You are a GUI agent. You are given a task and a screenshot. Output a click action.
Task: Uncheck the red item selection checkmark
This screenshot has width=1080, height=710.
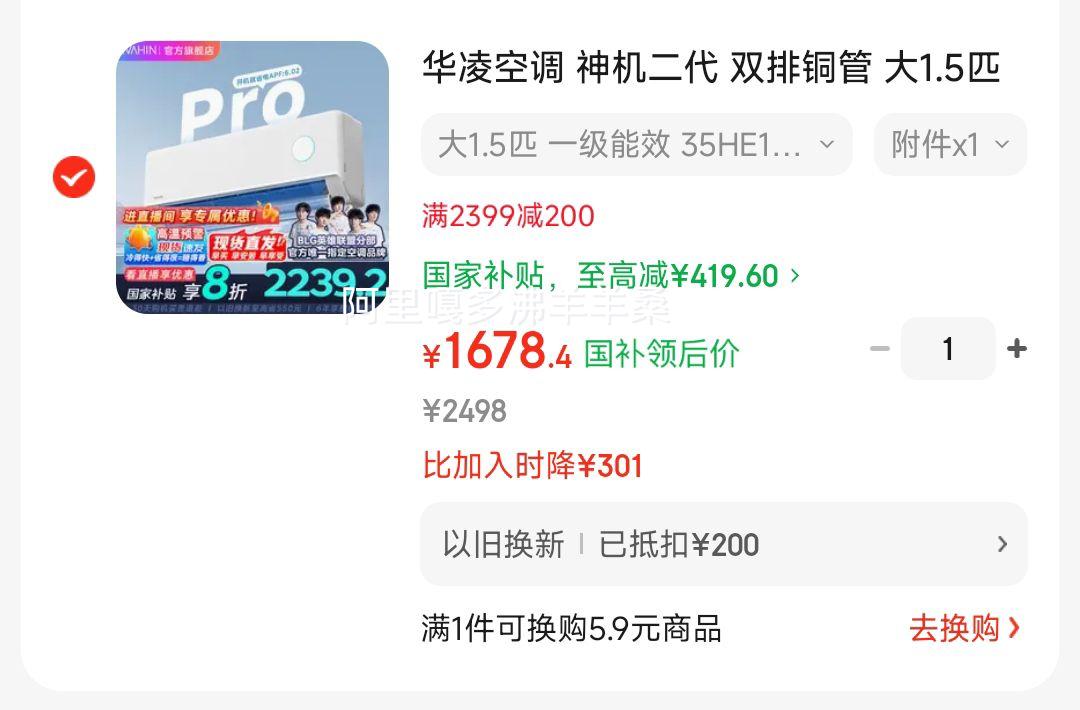click(x=74, y=177)
